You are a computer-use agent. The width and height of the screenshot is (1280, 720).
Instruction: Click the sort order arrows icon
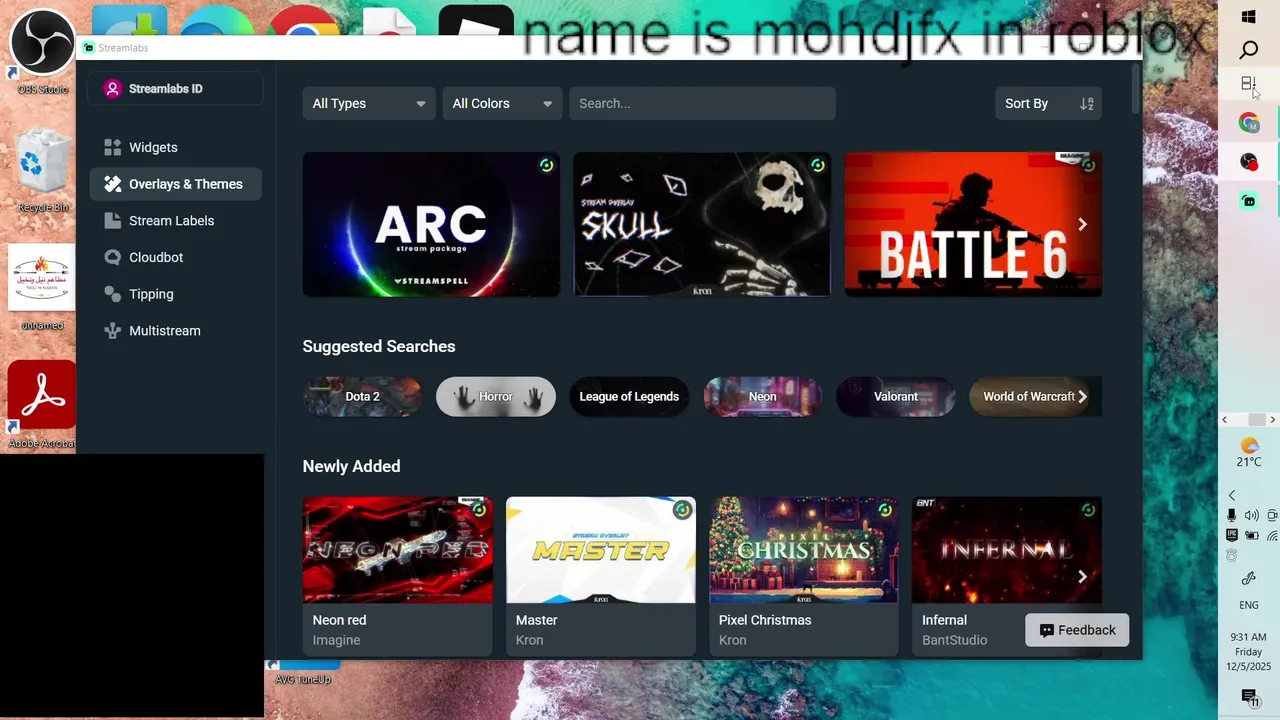pos(1087,103)
